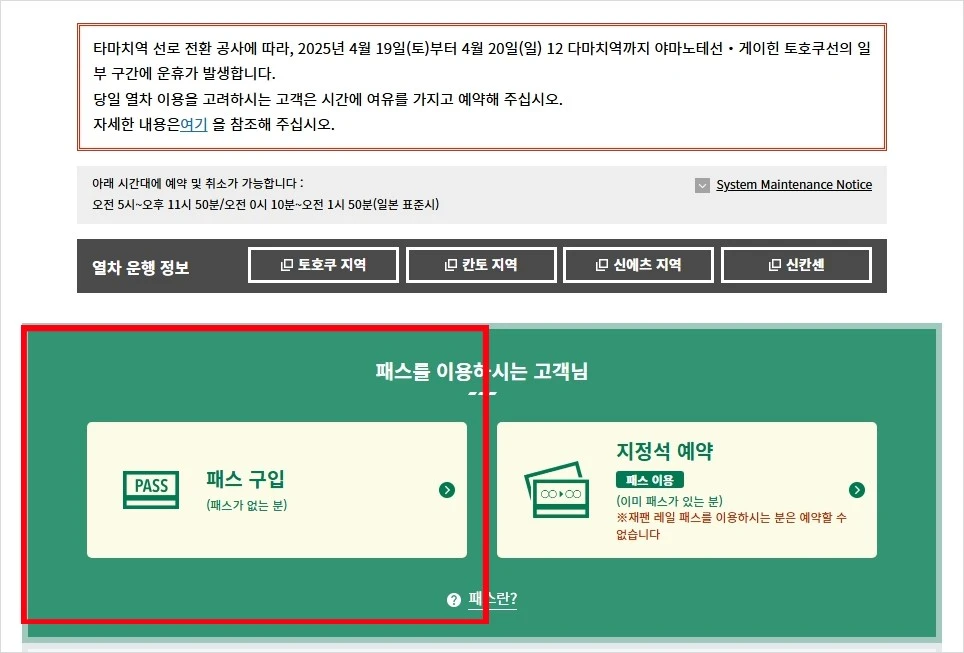Open the 신칸센 train information
This screenshot has height=653, width=964.
pos(796,264)
